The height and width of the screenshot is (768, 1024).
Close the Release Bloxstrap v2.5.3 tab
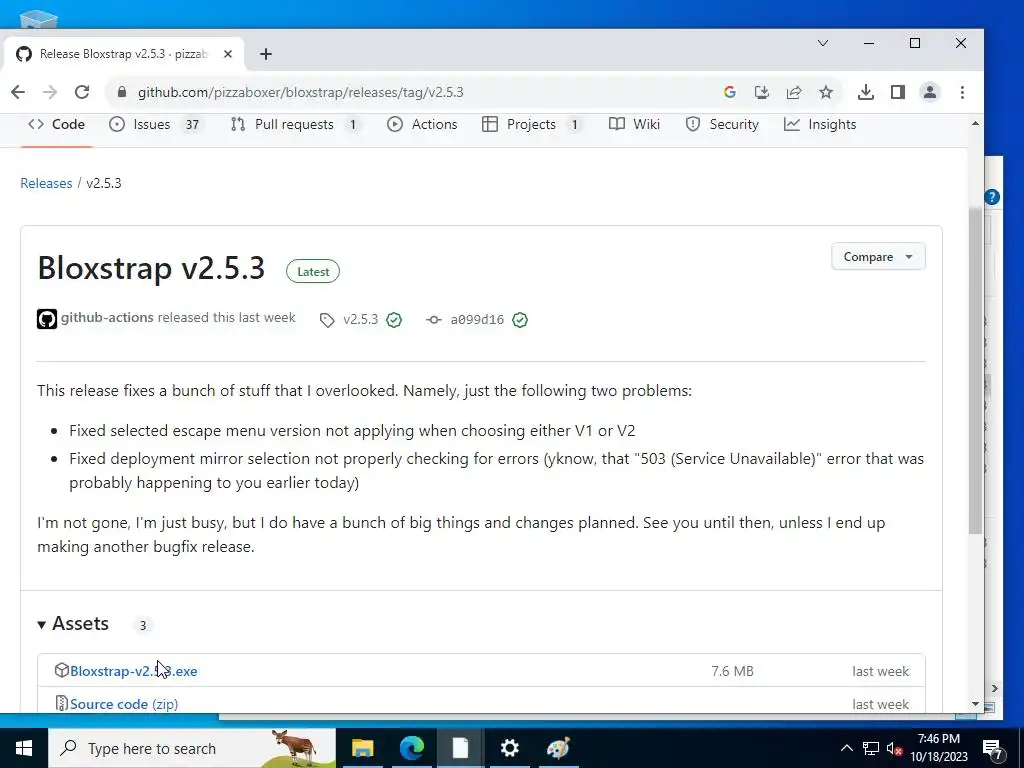(228, 54)
